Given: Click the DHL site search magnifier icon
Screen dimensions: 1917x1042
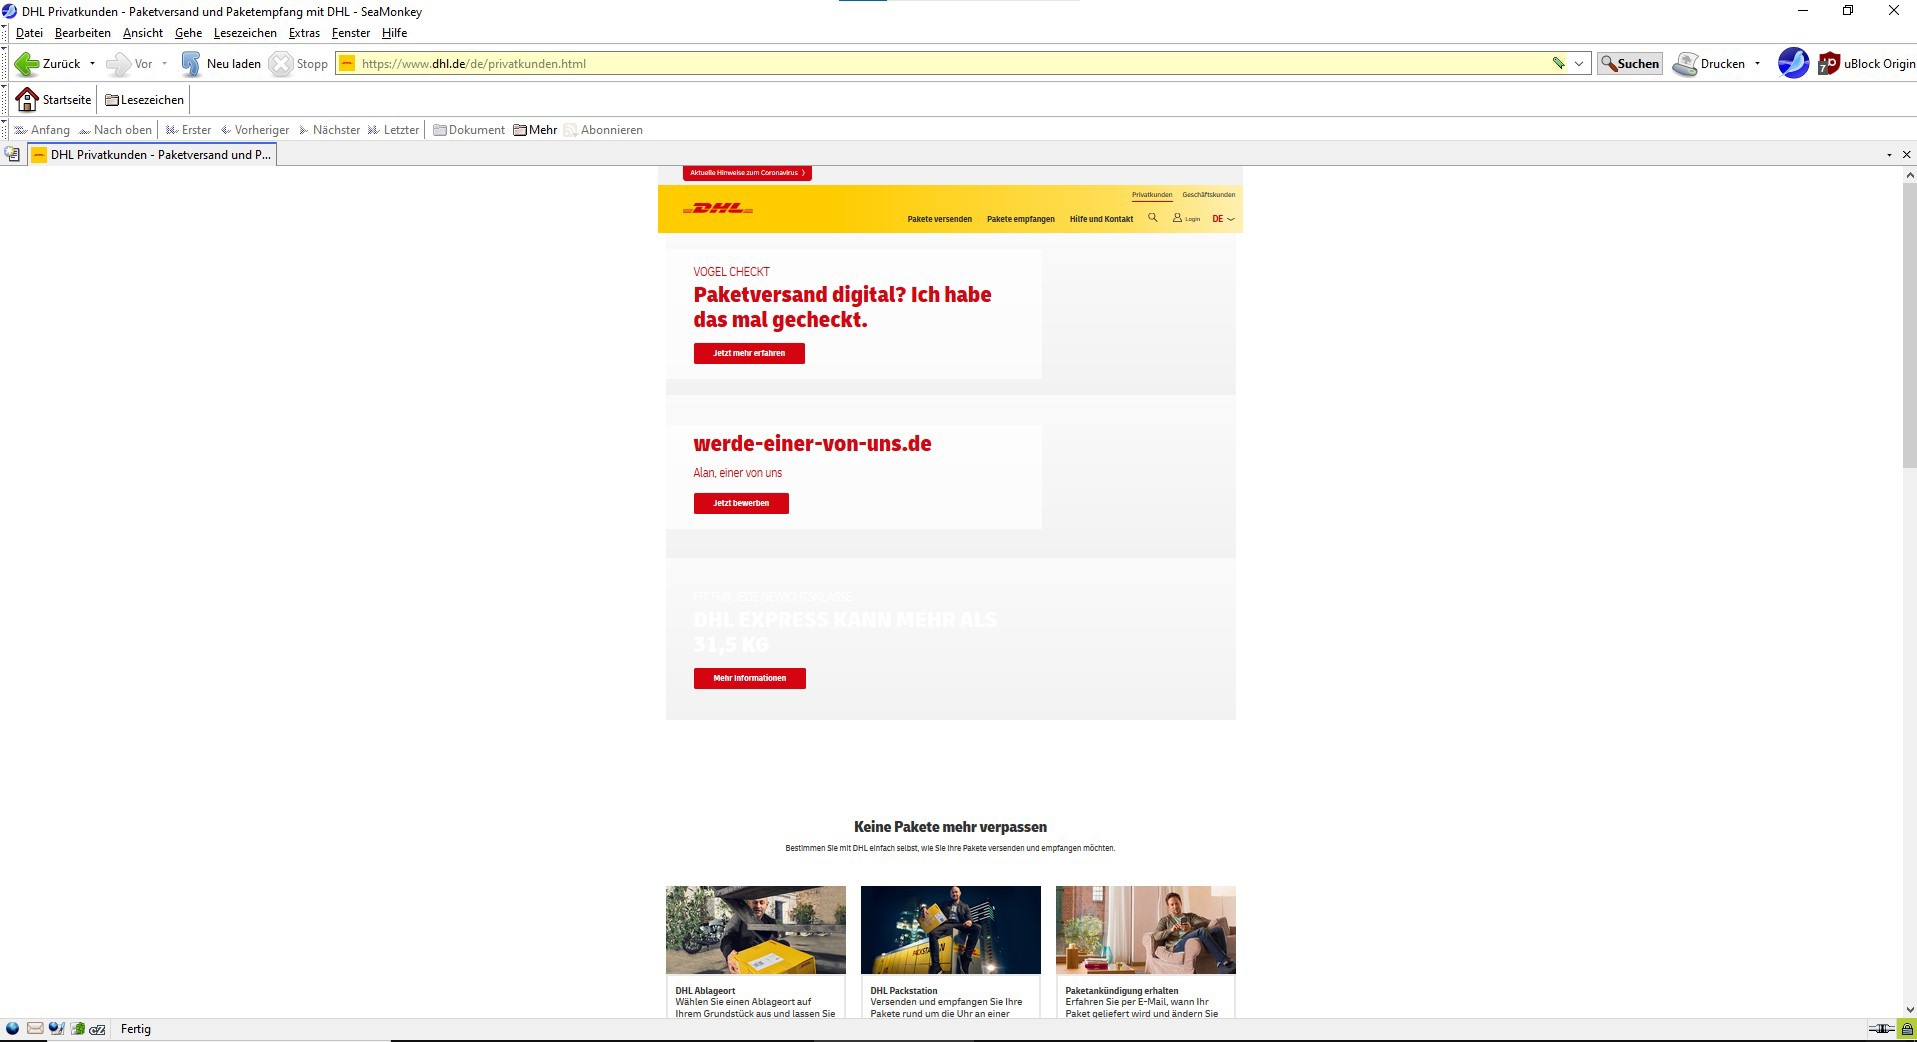Looking at the screenshot, I should (1152, 217).
